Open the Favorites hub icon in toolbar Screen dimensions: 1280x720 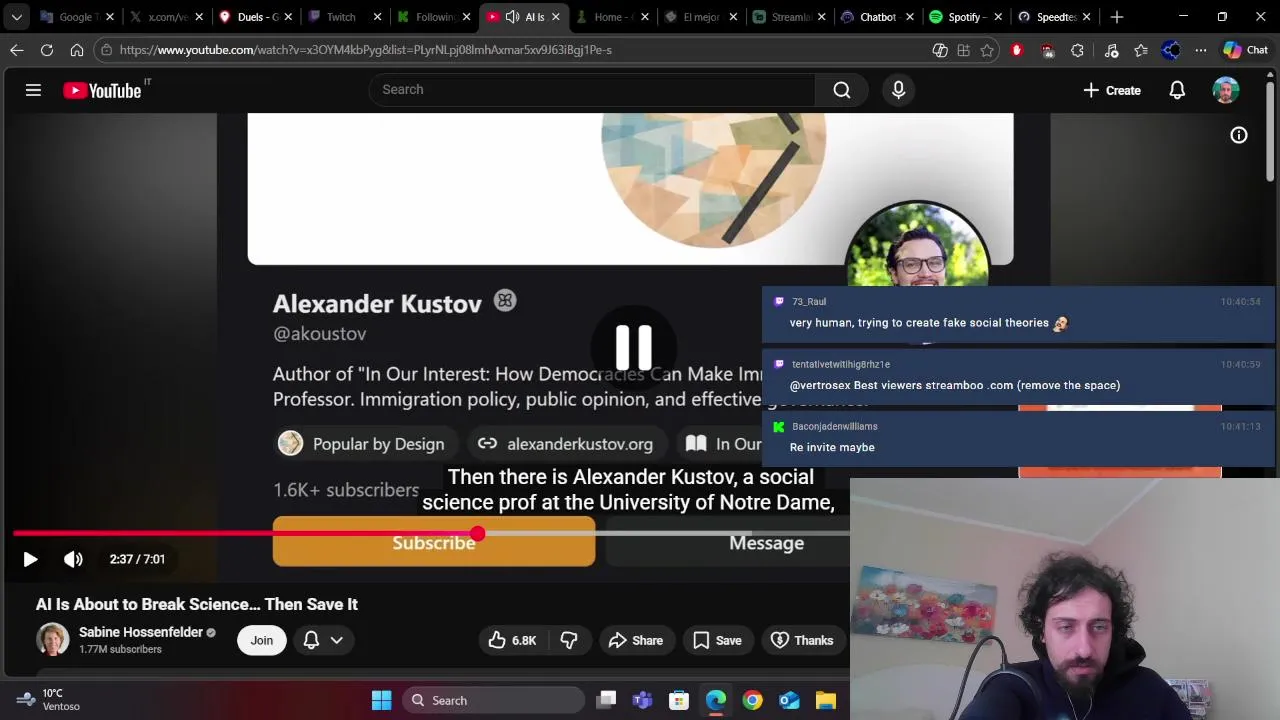point(1141,50)
